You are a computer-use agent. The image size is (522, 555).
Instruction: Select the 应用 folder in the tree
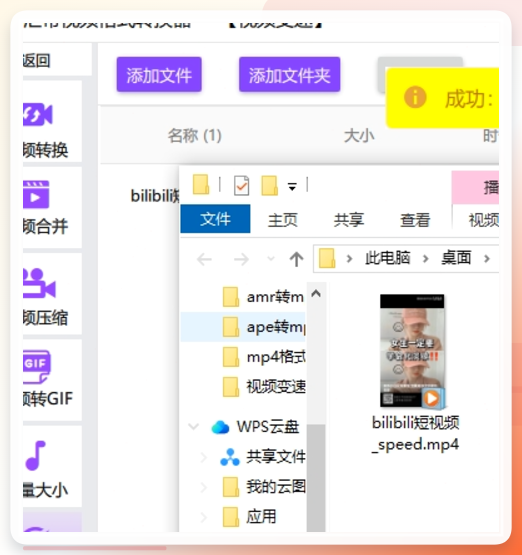click(x=261, y=517)
